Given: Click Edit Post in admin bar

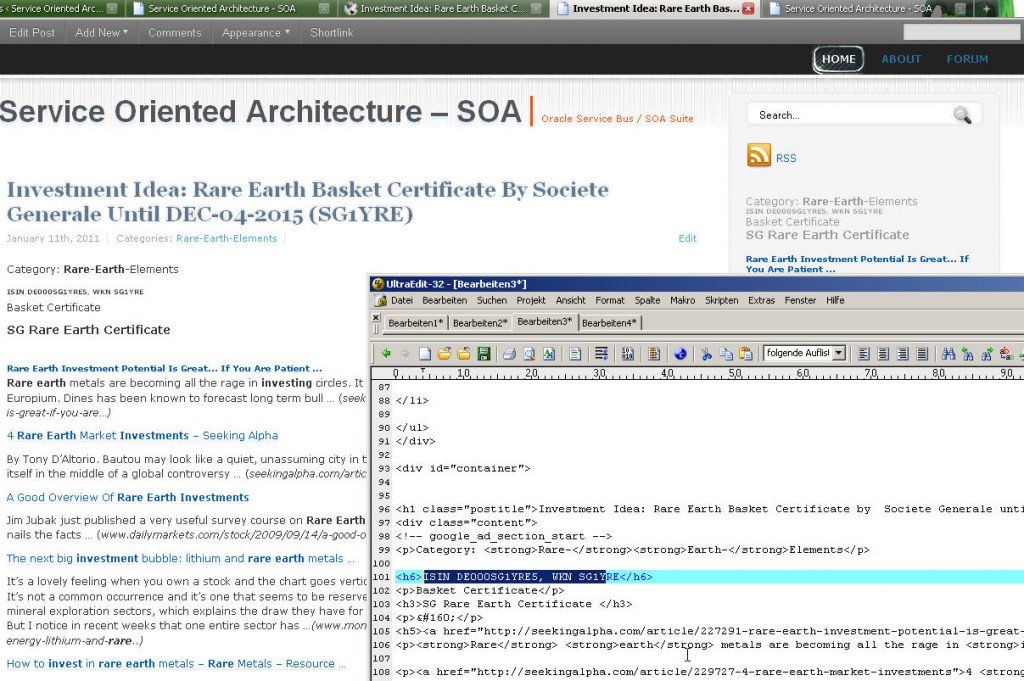Looking at the screenshot, I should tap(32, 32).
